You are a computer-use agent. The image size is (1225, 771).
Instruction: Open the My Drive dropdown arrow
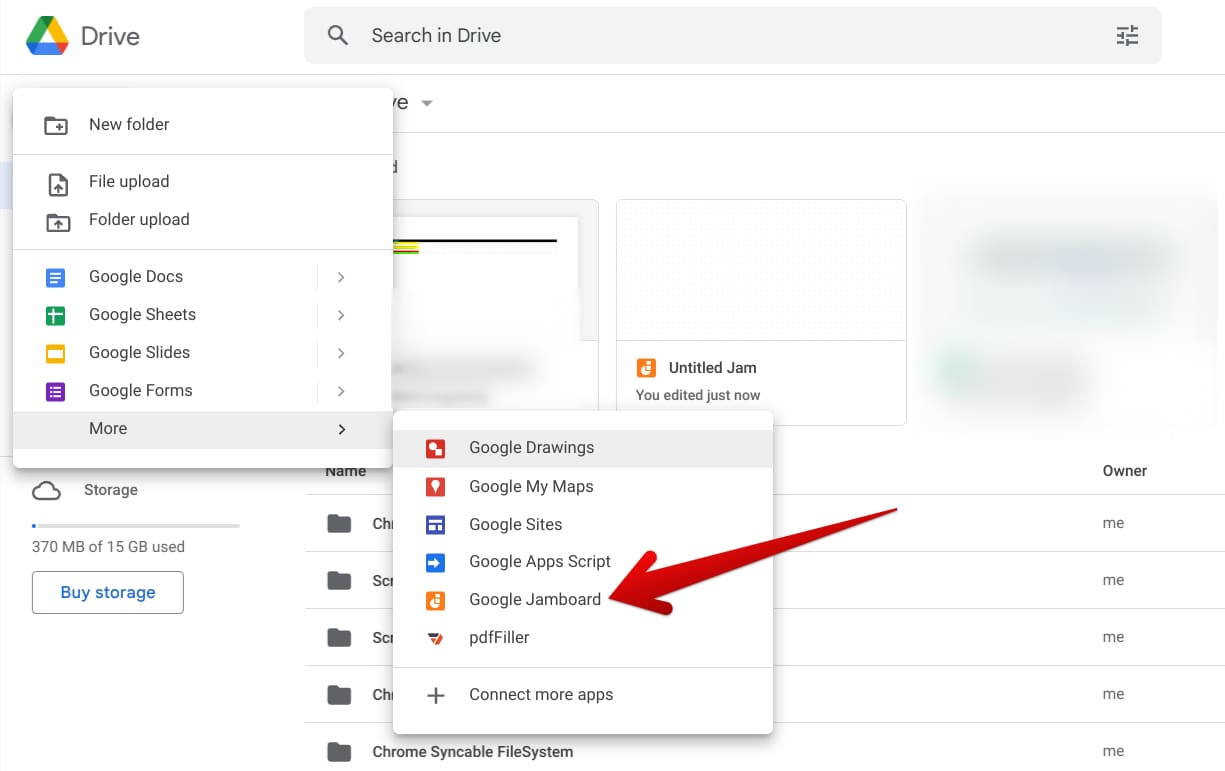427,103
